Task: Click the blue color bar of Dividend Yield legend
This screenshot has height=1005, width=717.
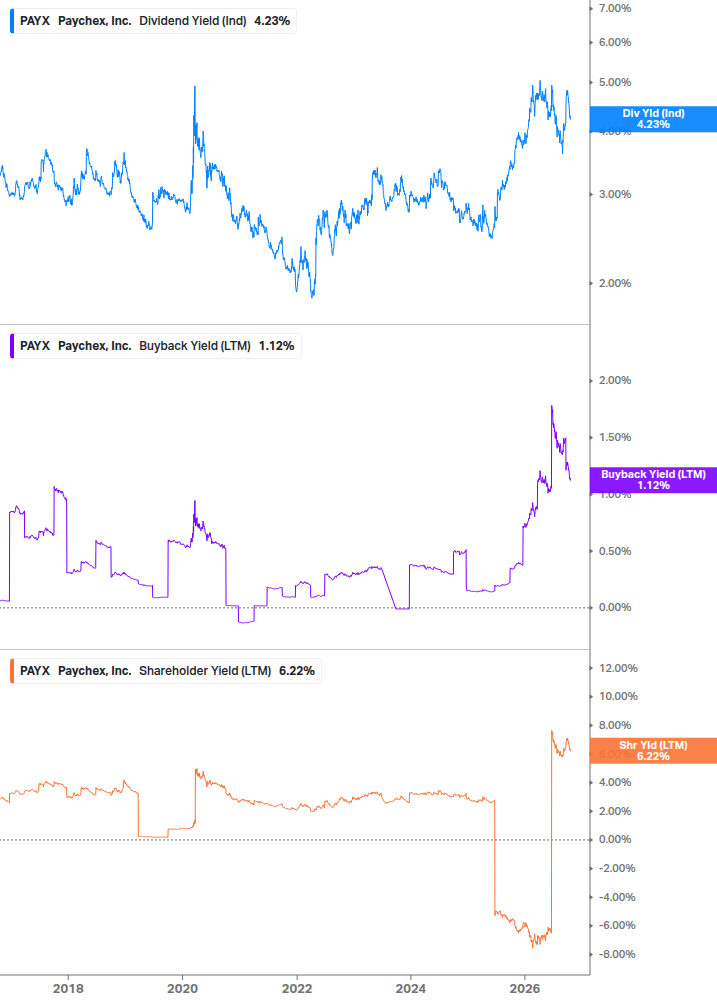Action: (12, 21)
